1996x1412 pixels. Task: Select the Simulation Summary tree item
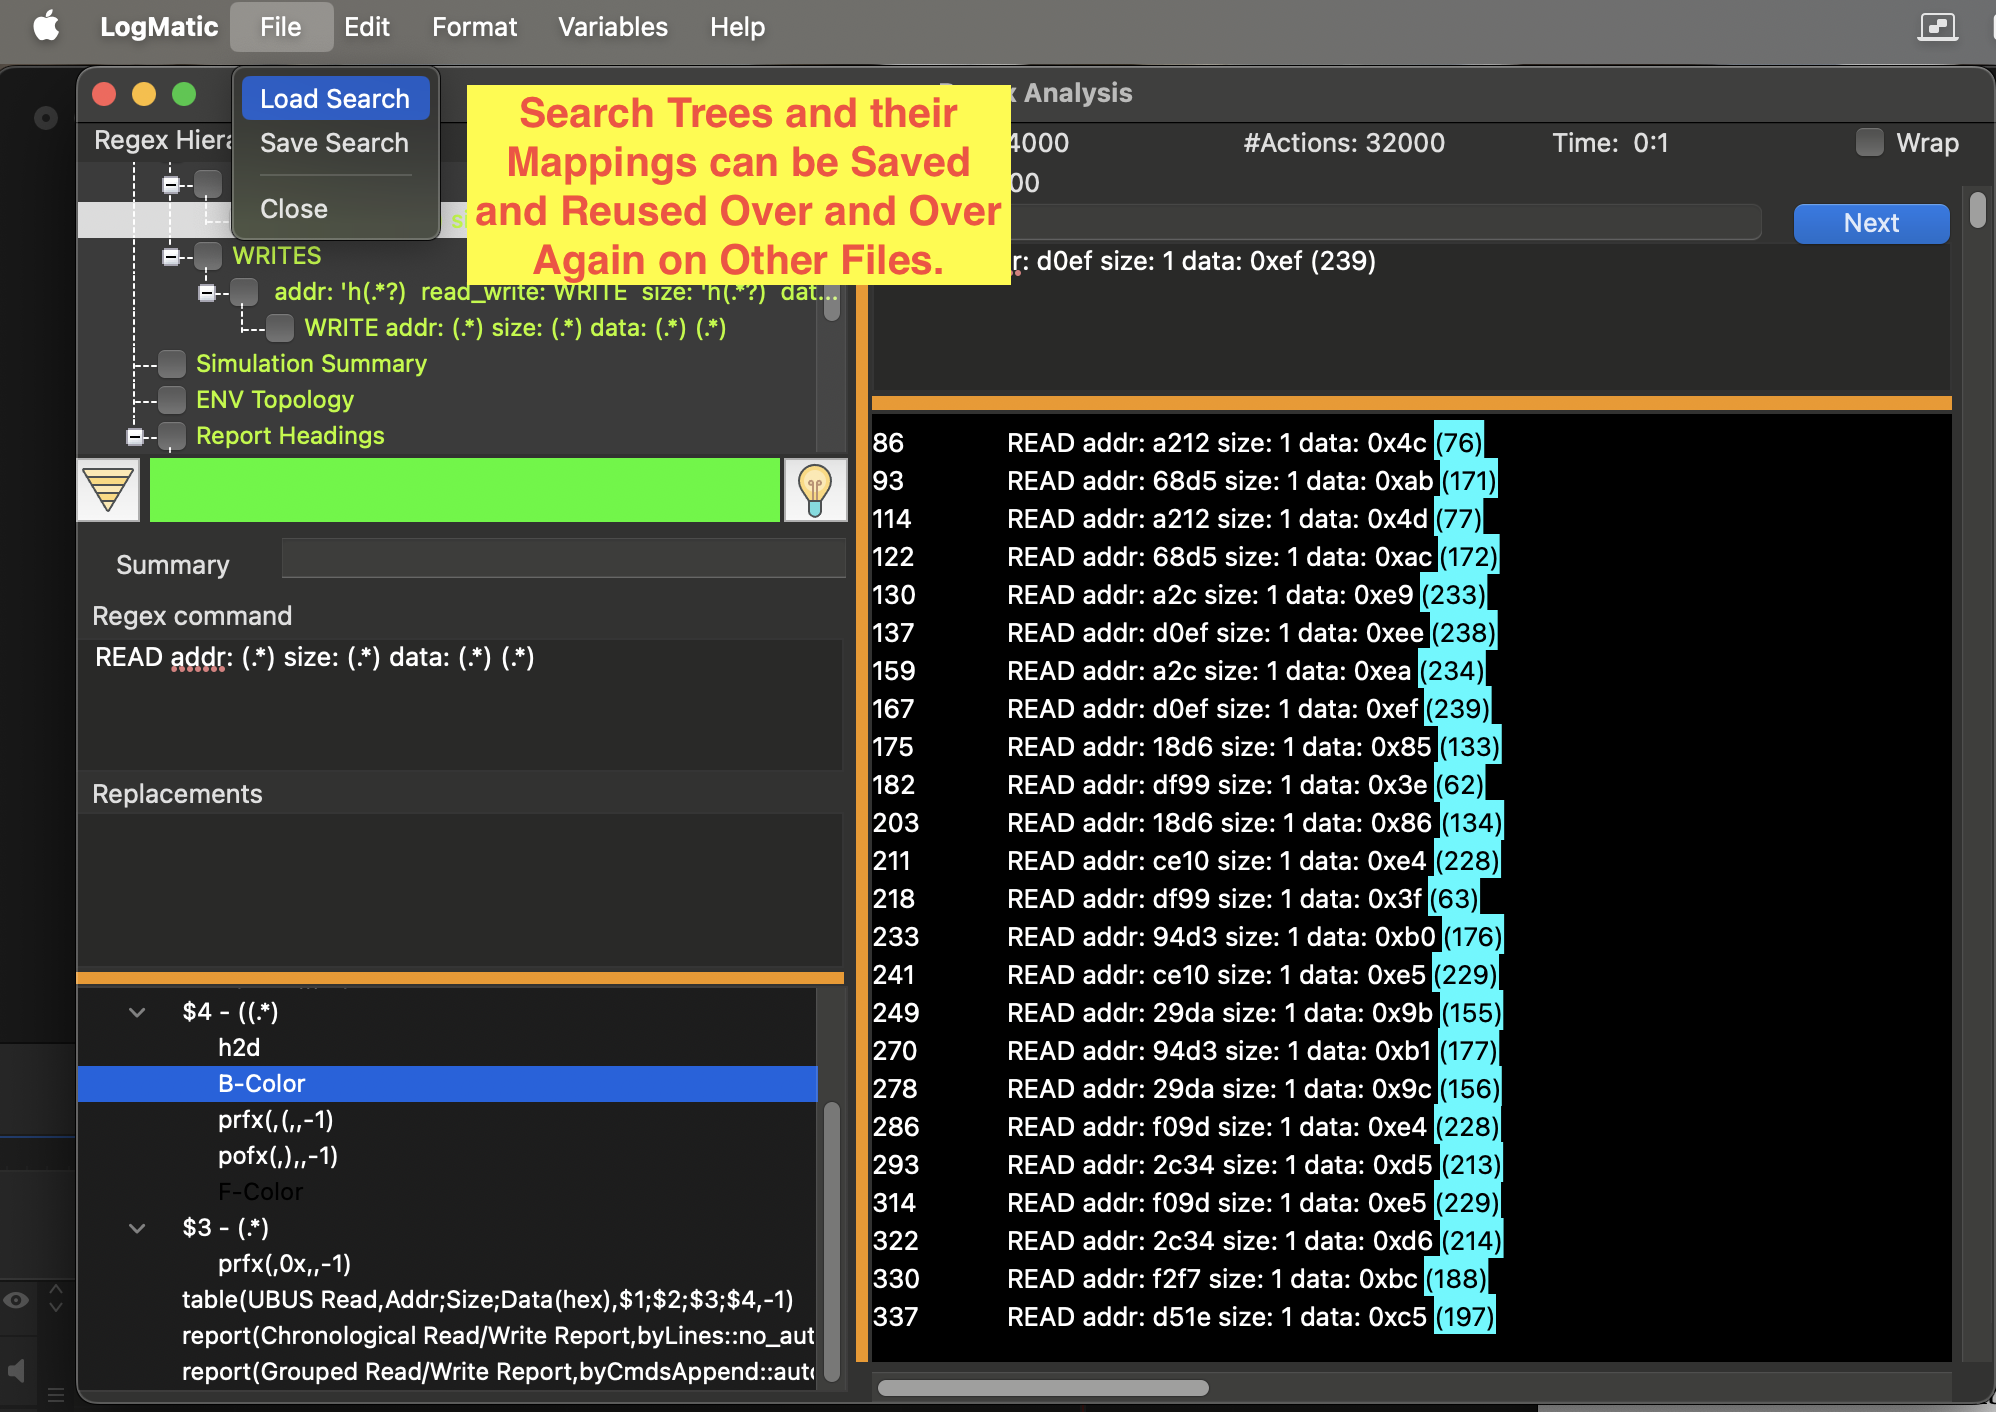coord(311,364)
